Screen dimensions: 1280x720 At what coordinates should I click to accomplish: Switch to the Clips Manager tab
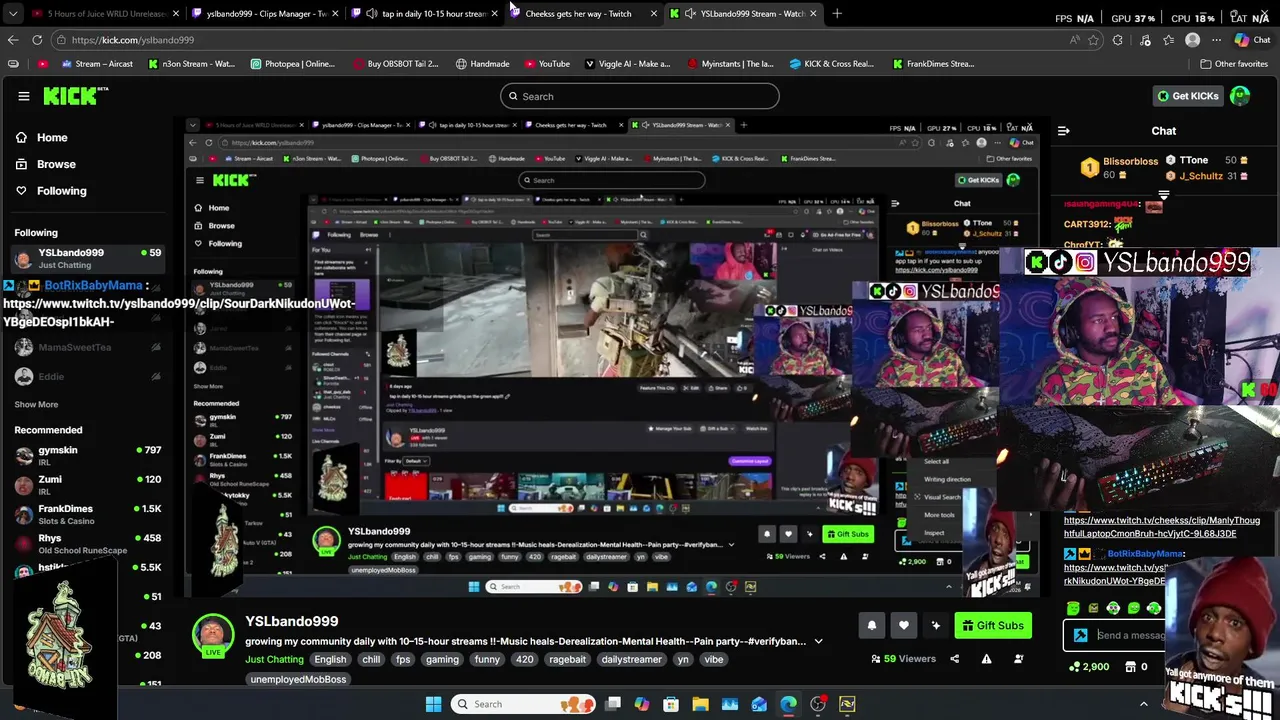[266, 14]
